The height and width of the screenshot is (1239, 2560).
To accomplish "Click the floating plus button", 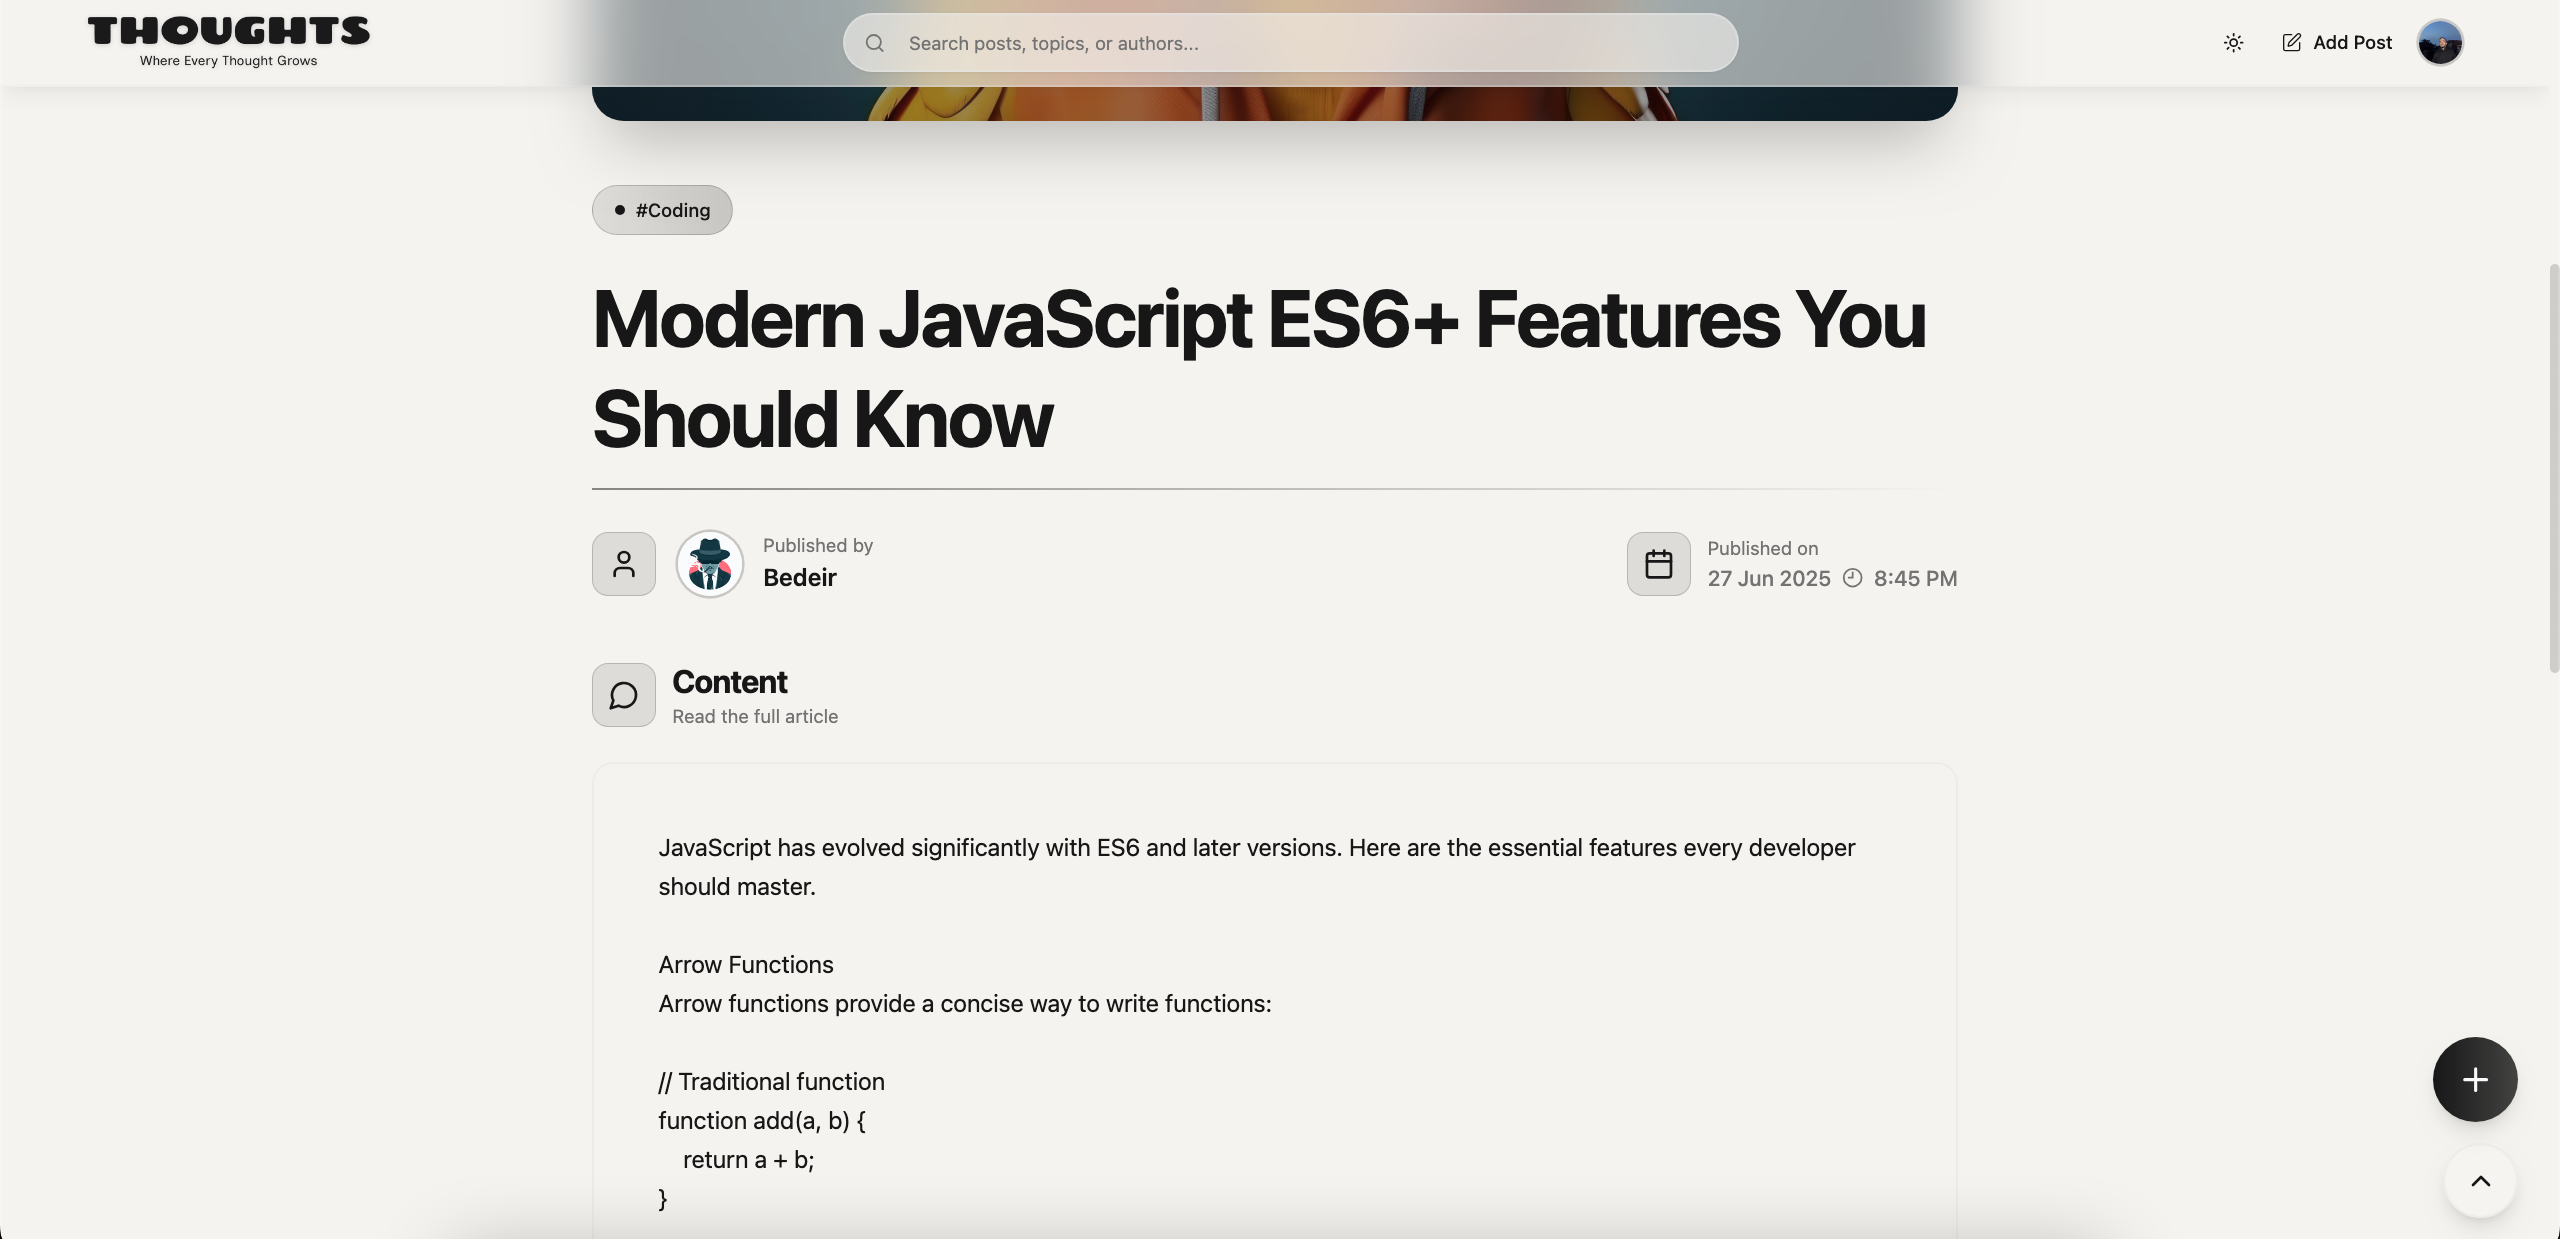I will [x=2474, y=1079].
